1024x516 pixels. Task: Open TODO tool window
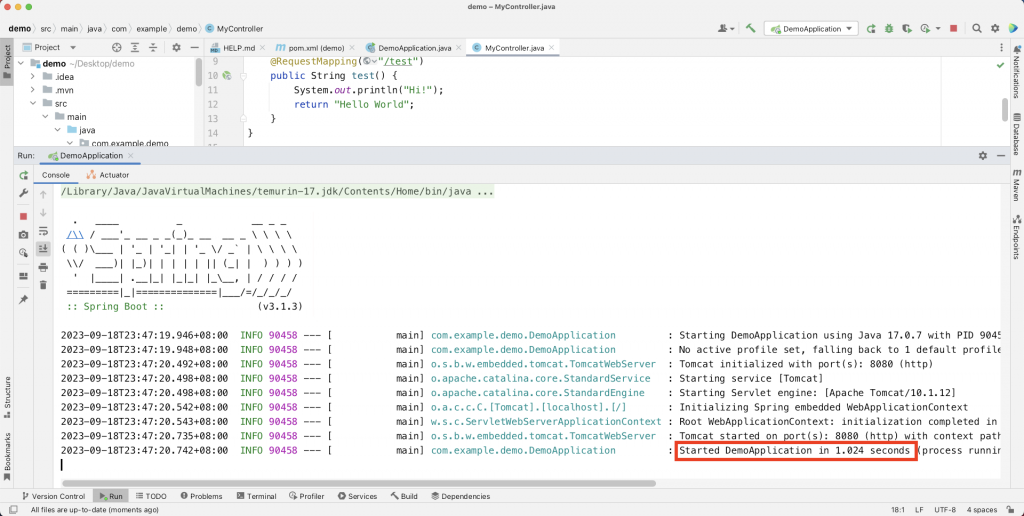151,496
